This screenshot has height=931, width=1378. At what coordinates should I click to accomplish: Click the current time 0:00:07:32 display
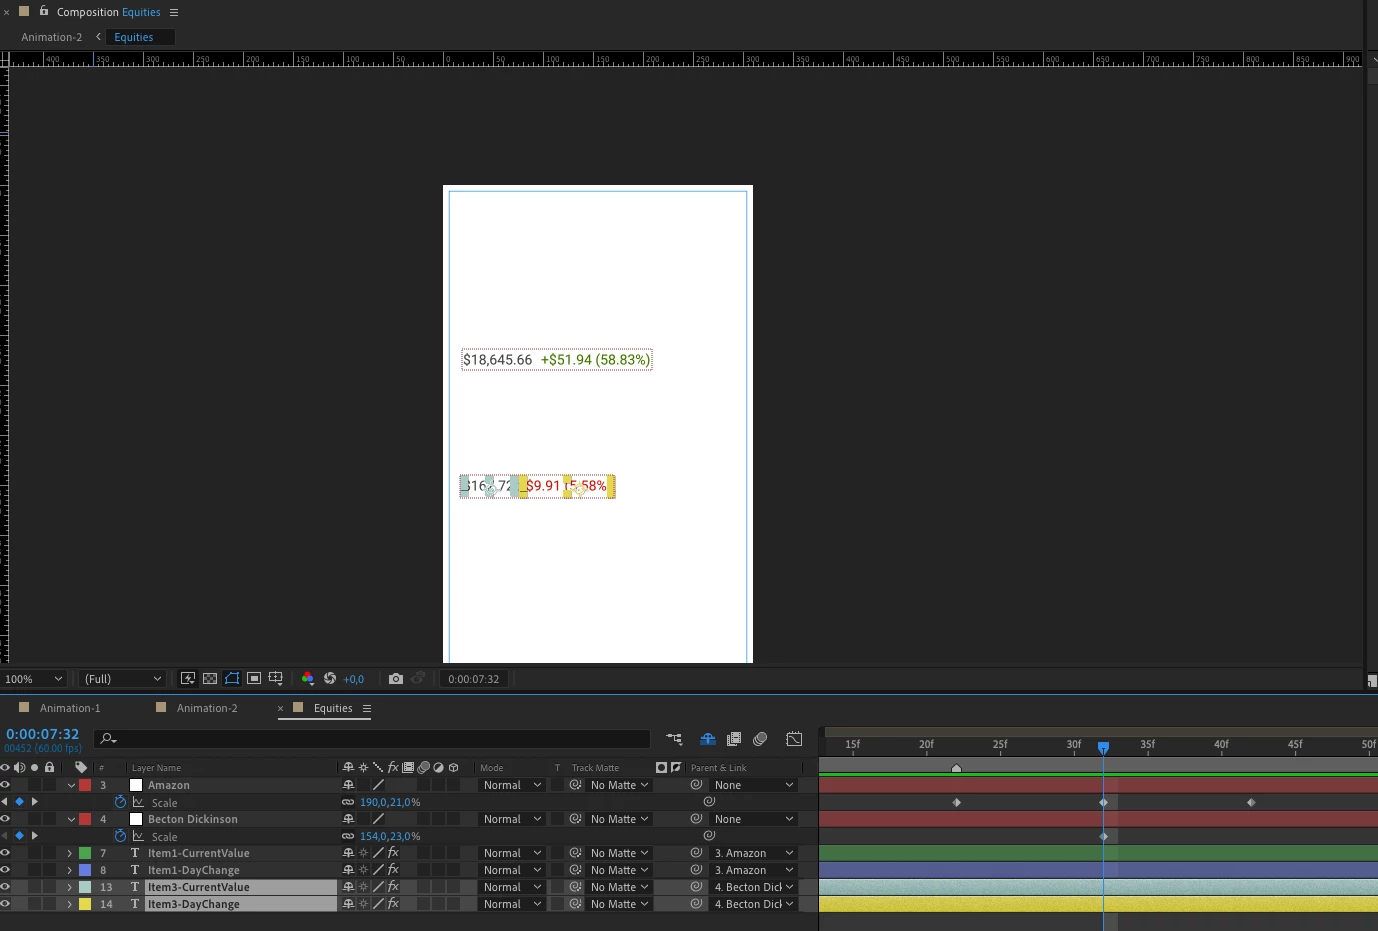42,734
